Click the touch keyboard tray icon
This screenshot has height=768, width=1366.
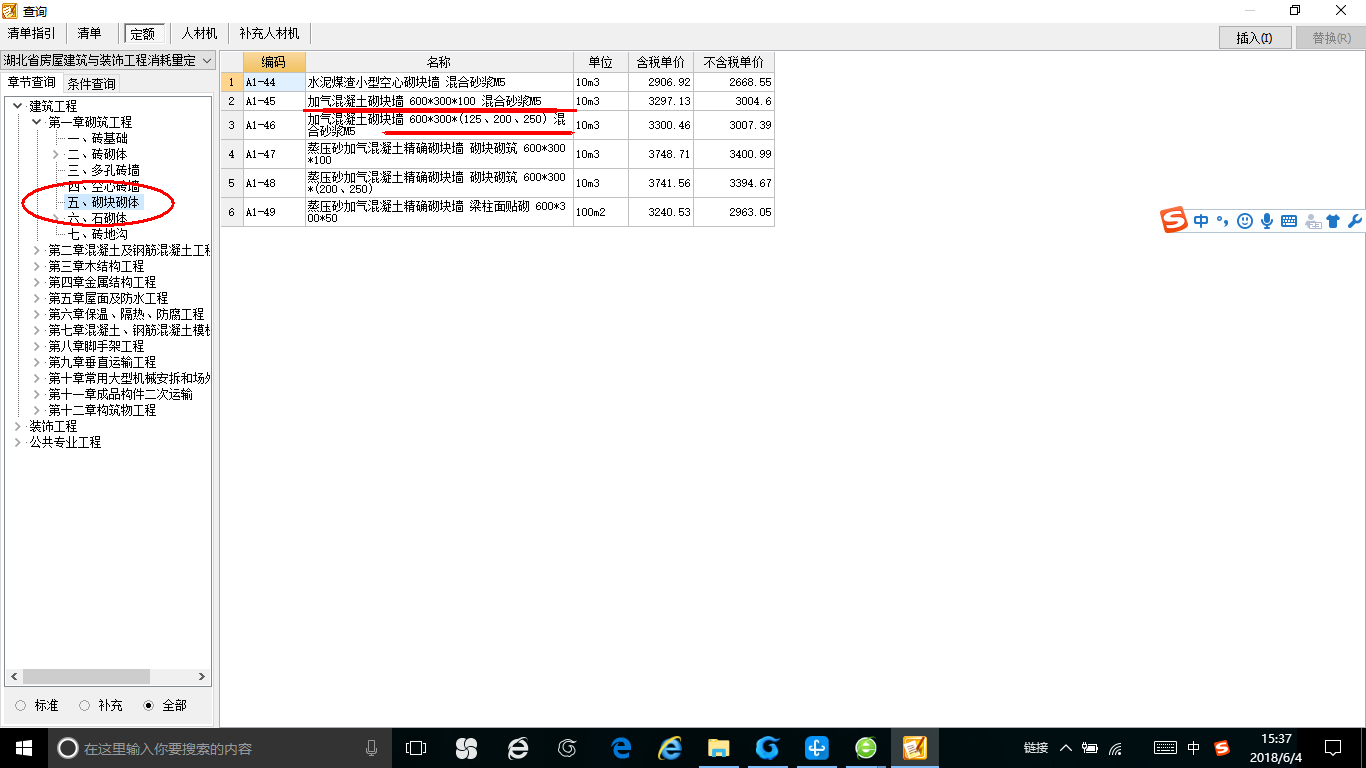click(x=1165, y=748)
